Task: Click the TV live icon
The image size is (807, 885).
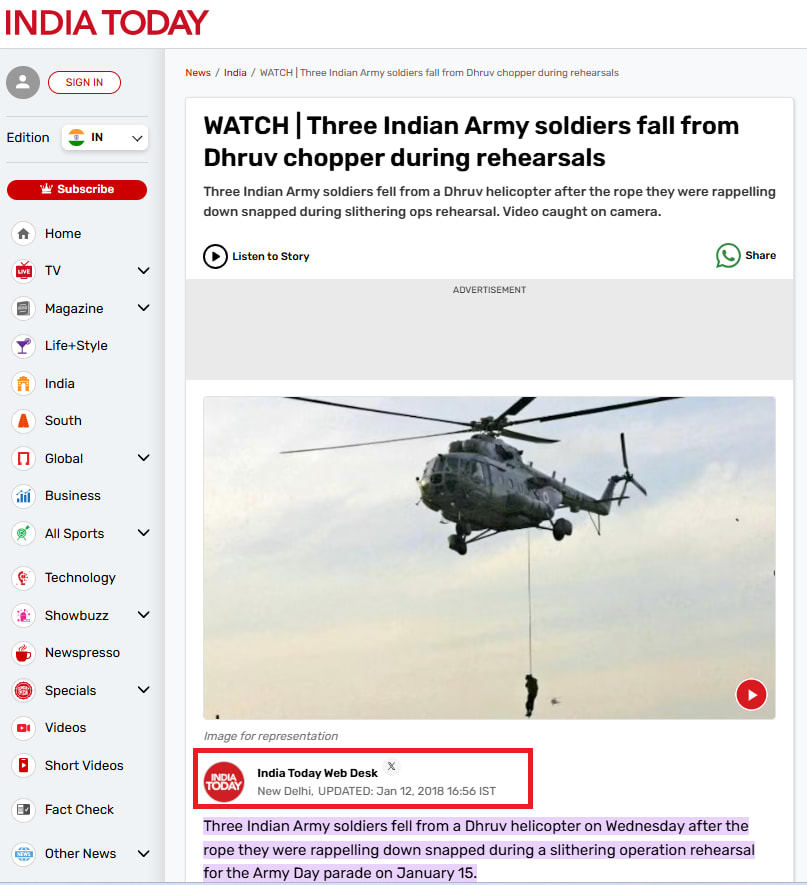Action: (x=23, y=271)
